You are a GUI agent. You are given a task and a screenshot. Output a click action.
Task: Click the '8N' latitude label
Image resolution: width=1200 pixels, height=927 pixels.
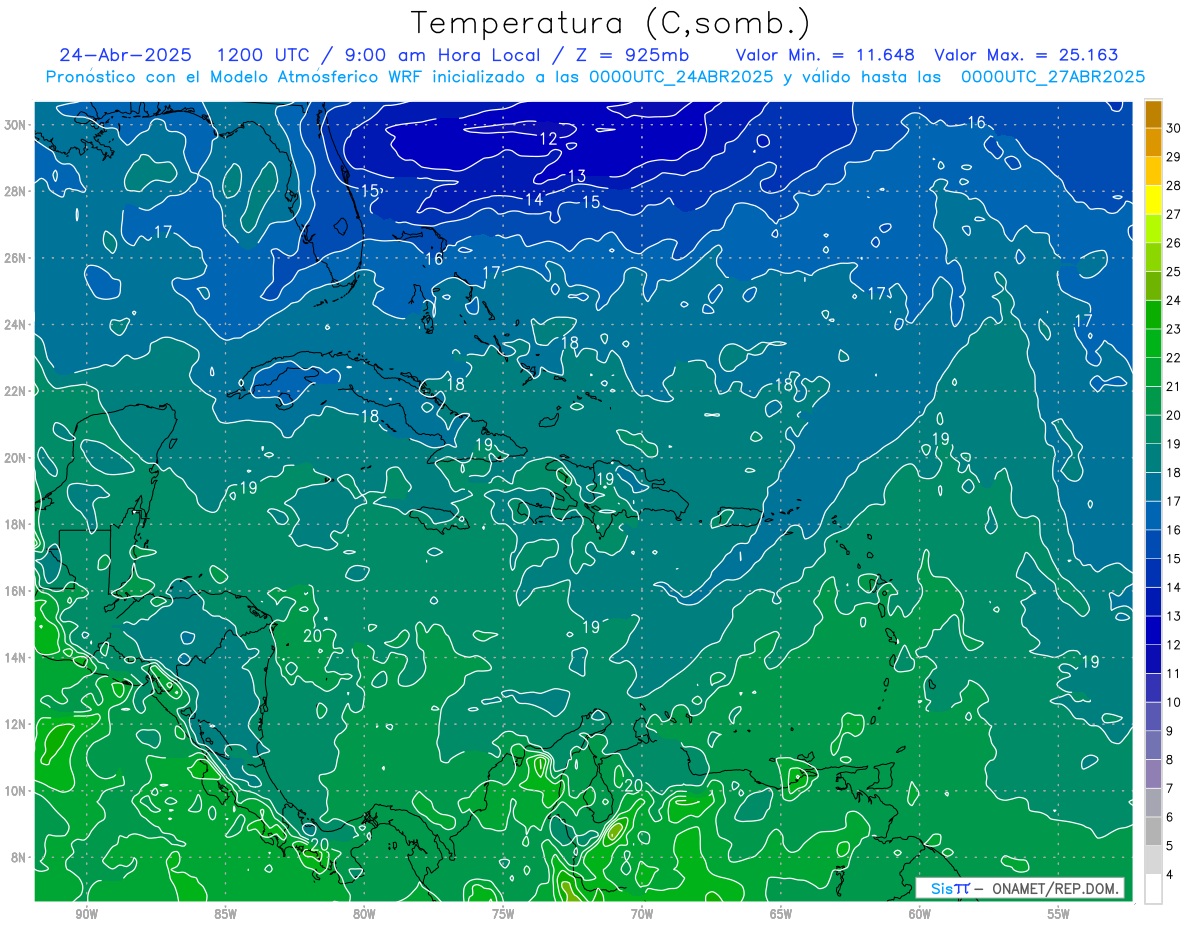(19, 858)
